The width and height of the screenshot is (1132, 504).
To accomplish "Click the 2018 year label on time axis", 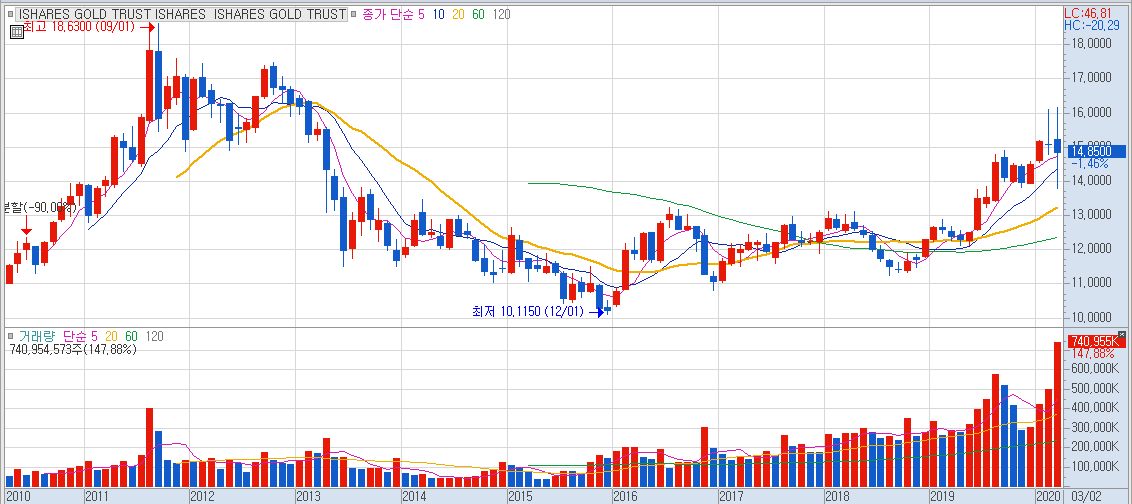I will [837, 496].
